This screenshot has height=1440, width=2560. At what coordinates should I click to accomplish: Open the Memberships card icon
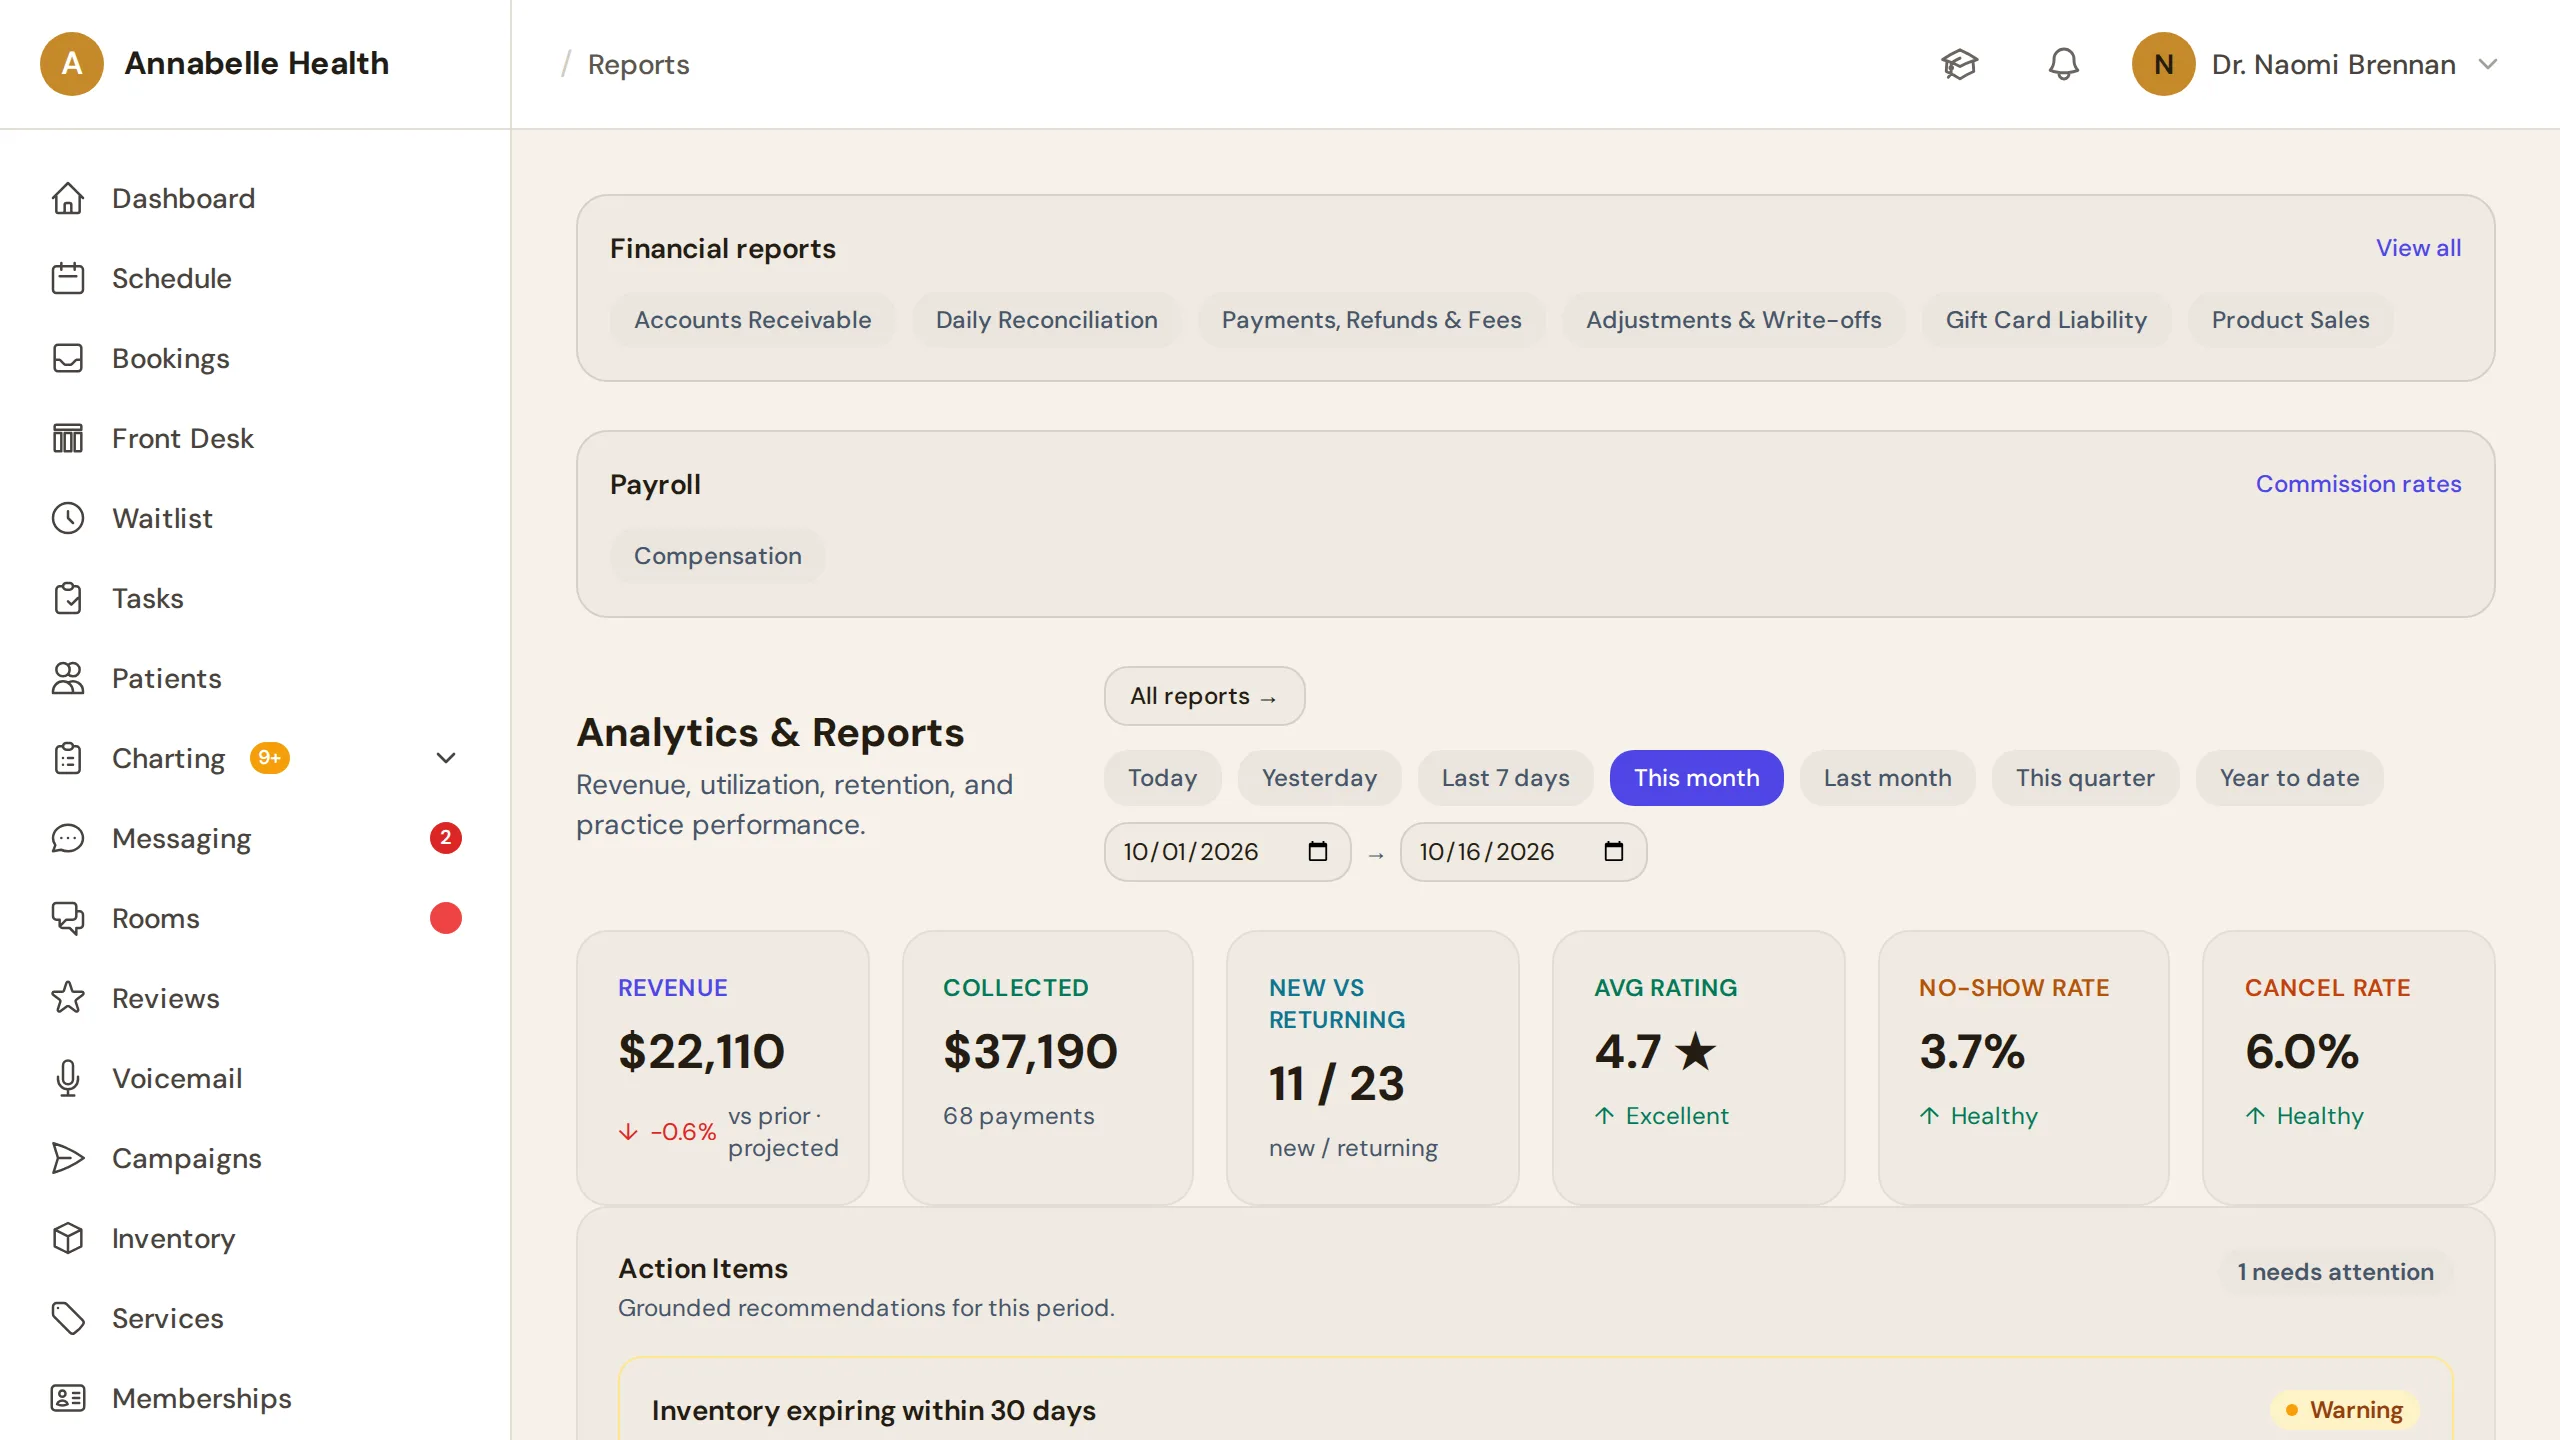pyautogui.click(x=68, y=1398)
